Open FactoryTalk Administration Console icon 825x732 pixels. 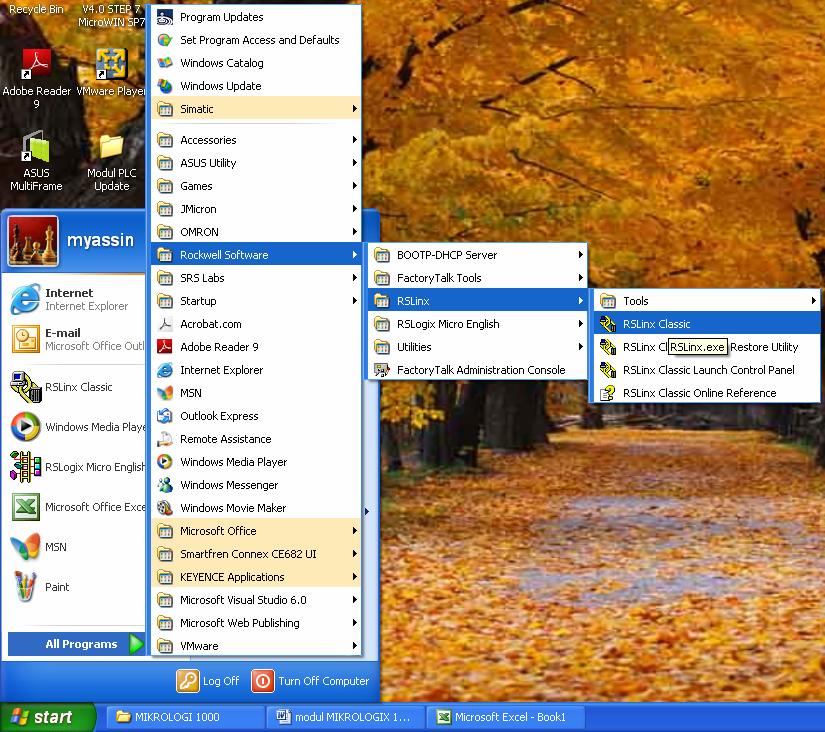tap(382, 370)
